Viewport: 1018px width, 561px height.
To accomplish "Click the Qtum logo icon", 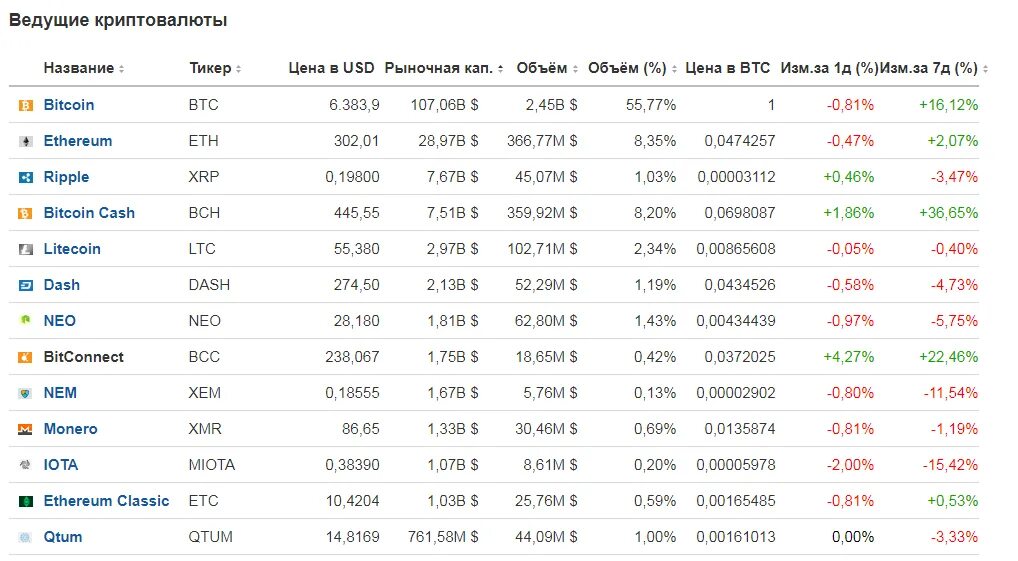I will coord(25,537).
